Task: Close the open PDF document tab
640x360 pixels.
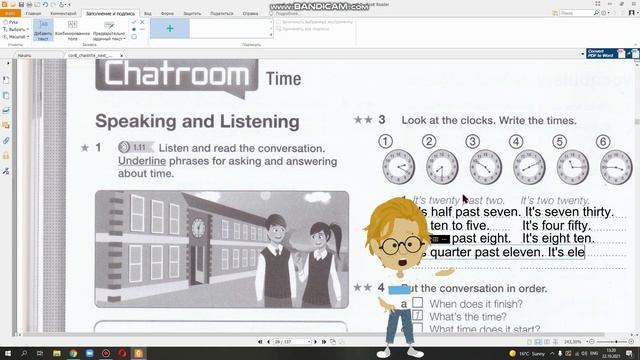Action: [122, 55]
